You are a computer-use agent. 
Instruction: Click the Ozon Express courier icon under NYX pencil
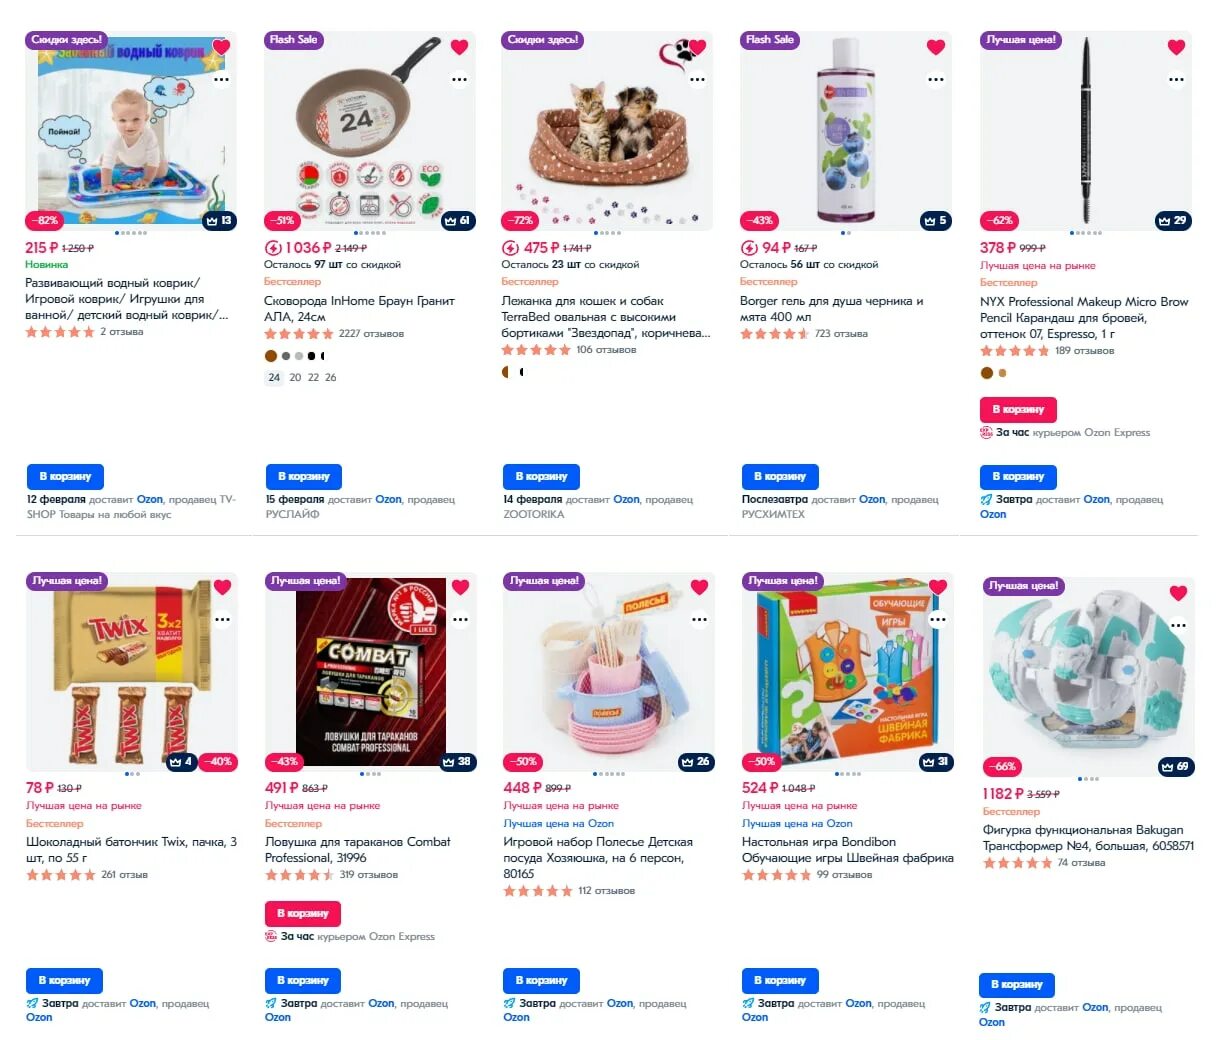[986, 433]
